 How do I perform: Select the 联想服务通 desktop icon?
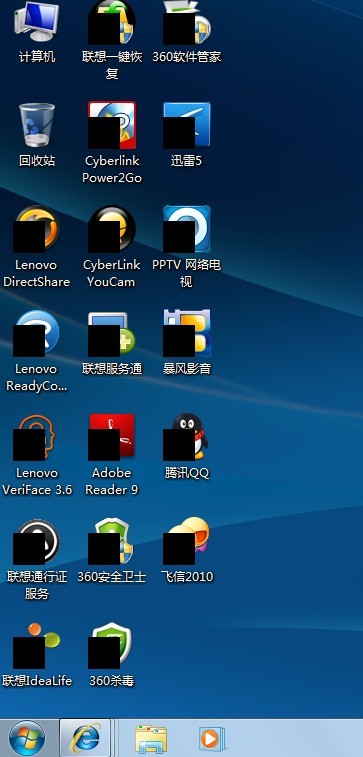[112, 333]
